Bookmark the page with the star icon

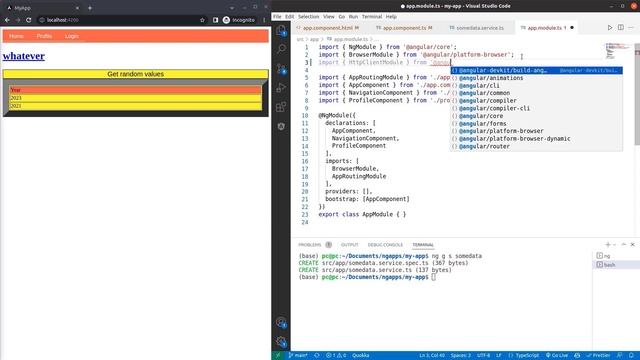pyautogui.click(x=202, y=20)
